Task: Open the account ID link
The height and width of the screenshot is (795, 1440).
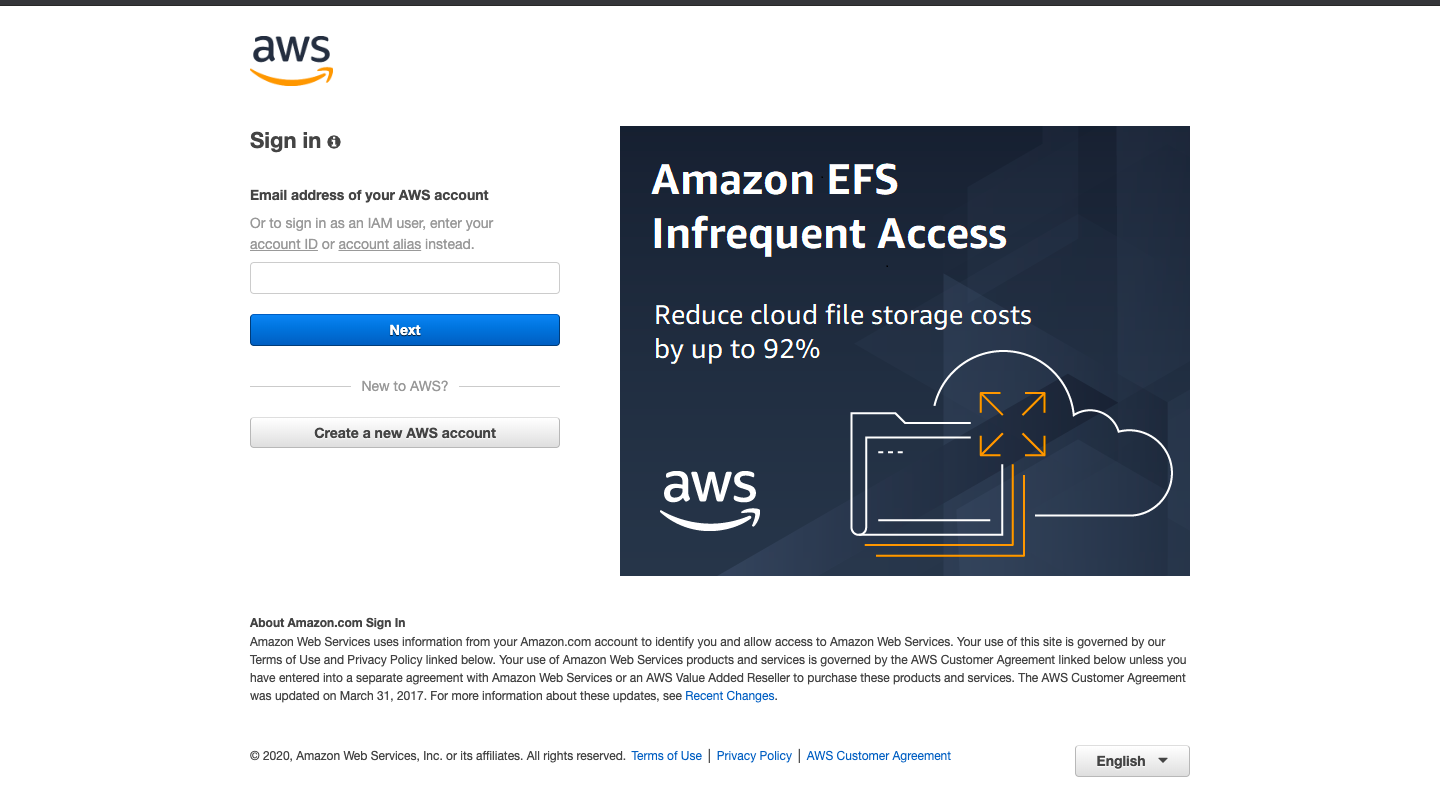Action: pos(283,244)
